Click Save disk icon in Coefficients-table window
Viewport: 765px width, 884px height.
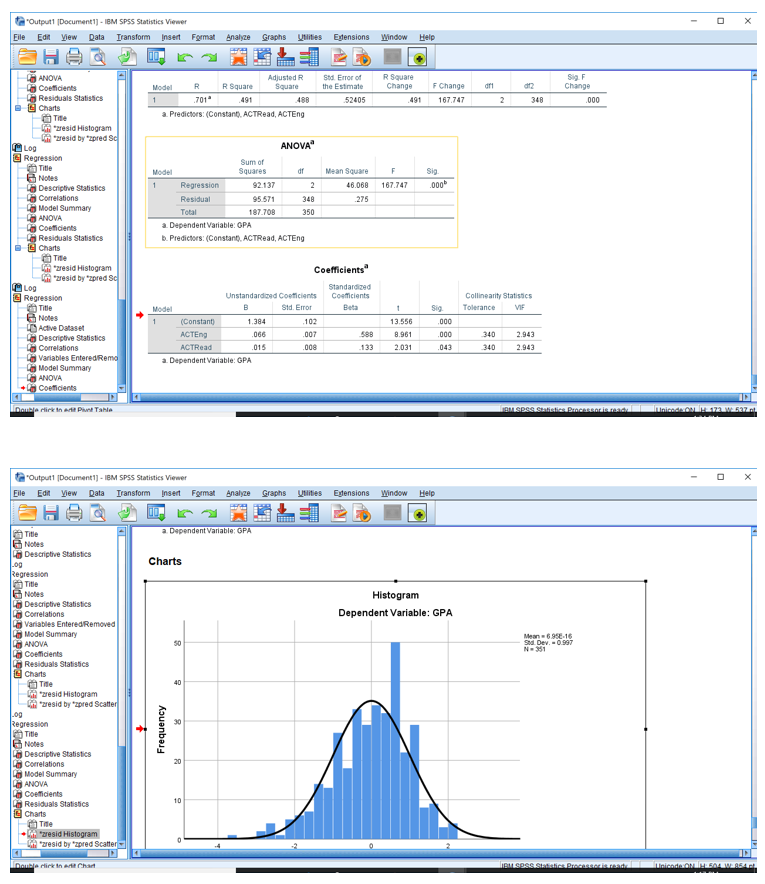pyautogui.click(x=51, y=57)
